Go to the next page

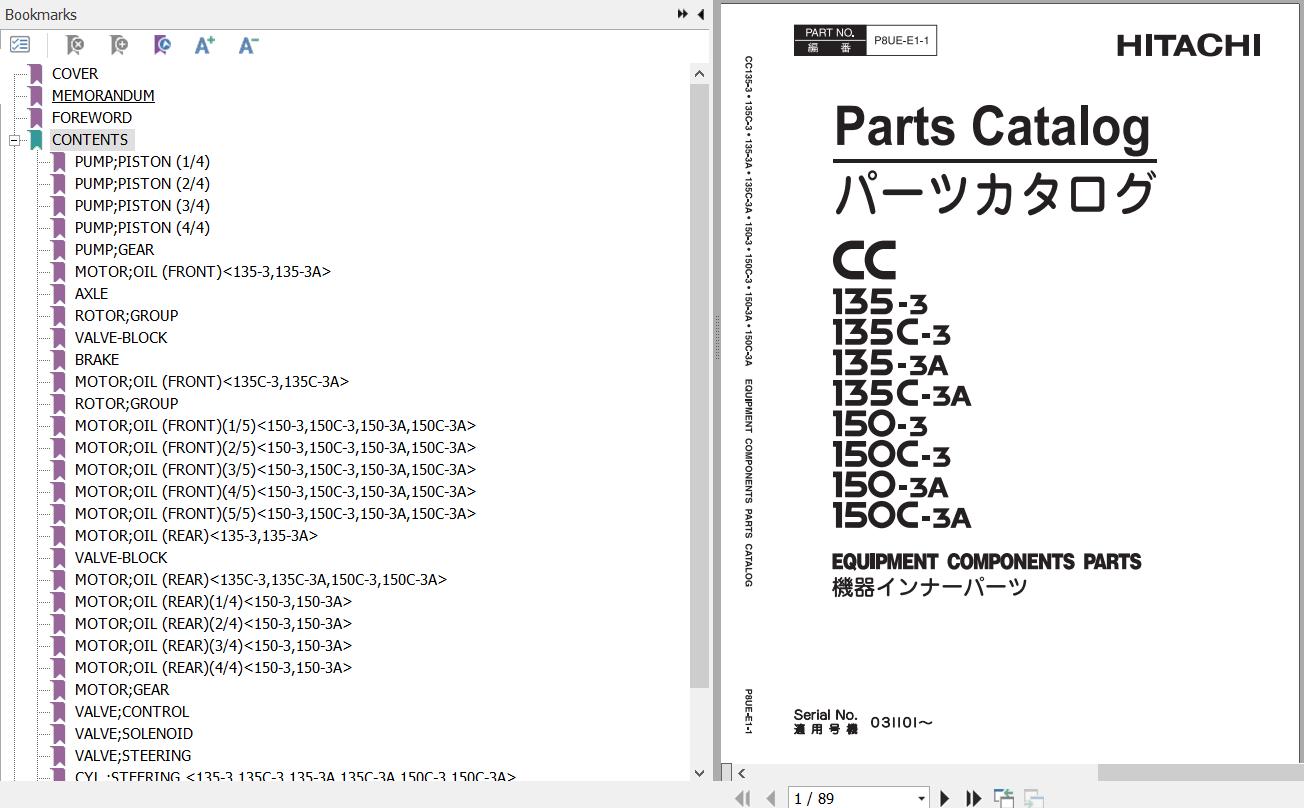pos(945,798)
